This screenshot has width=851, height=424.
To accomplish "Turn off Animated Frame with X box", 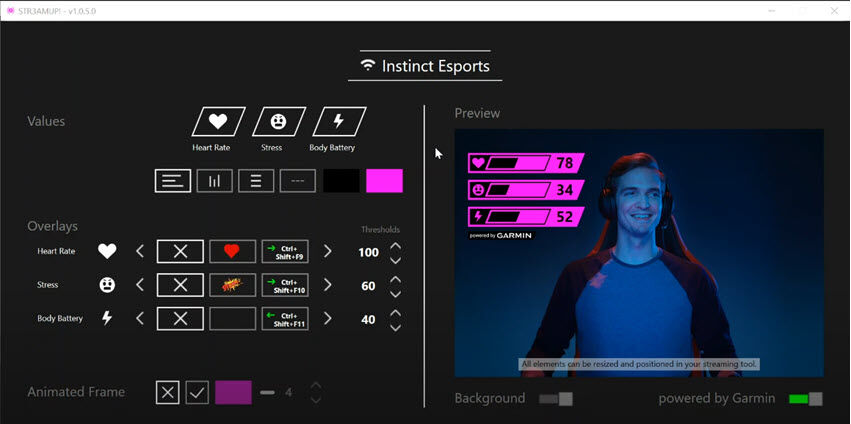I will coord(167,392).
